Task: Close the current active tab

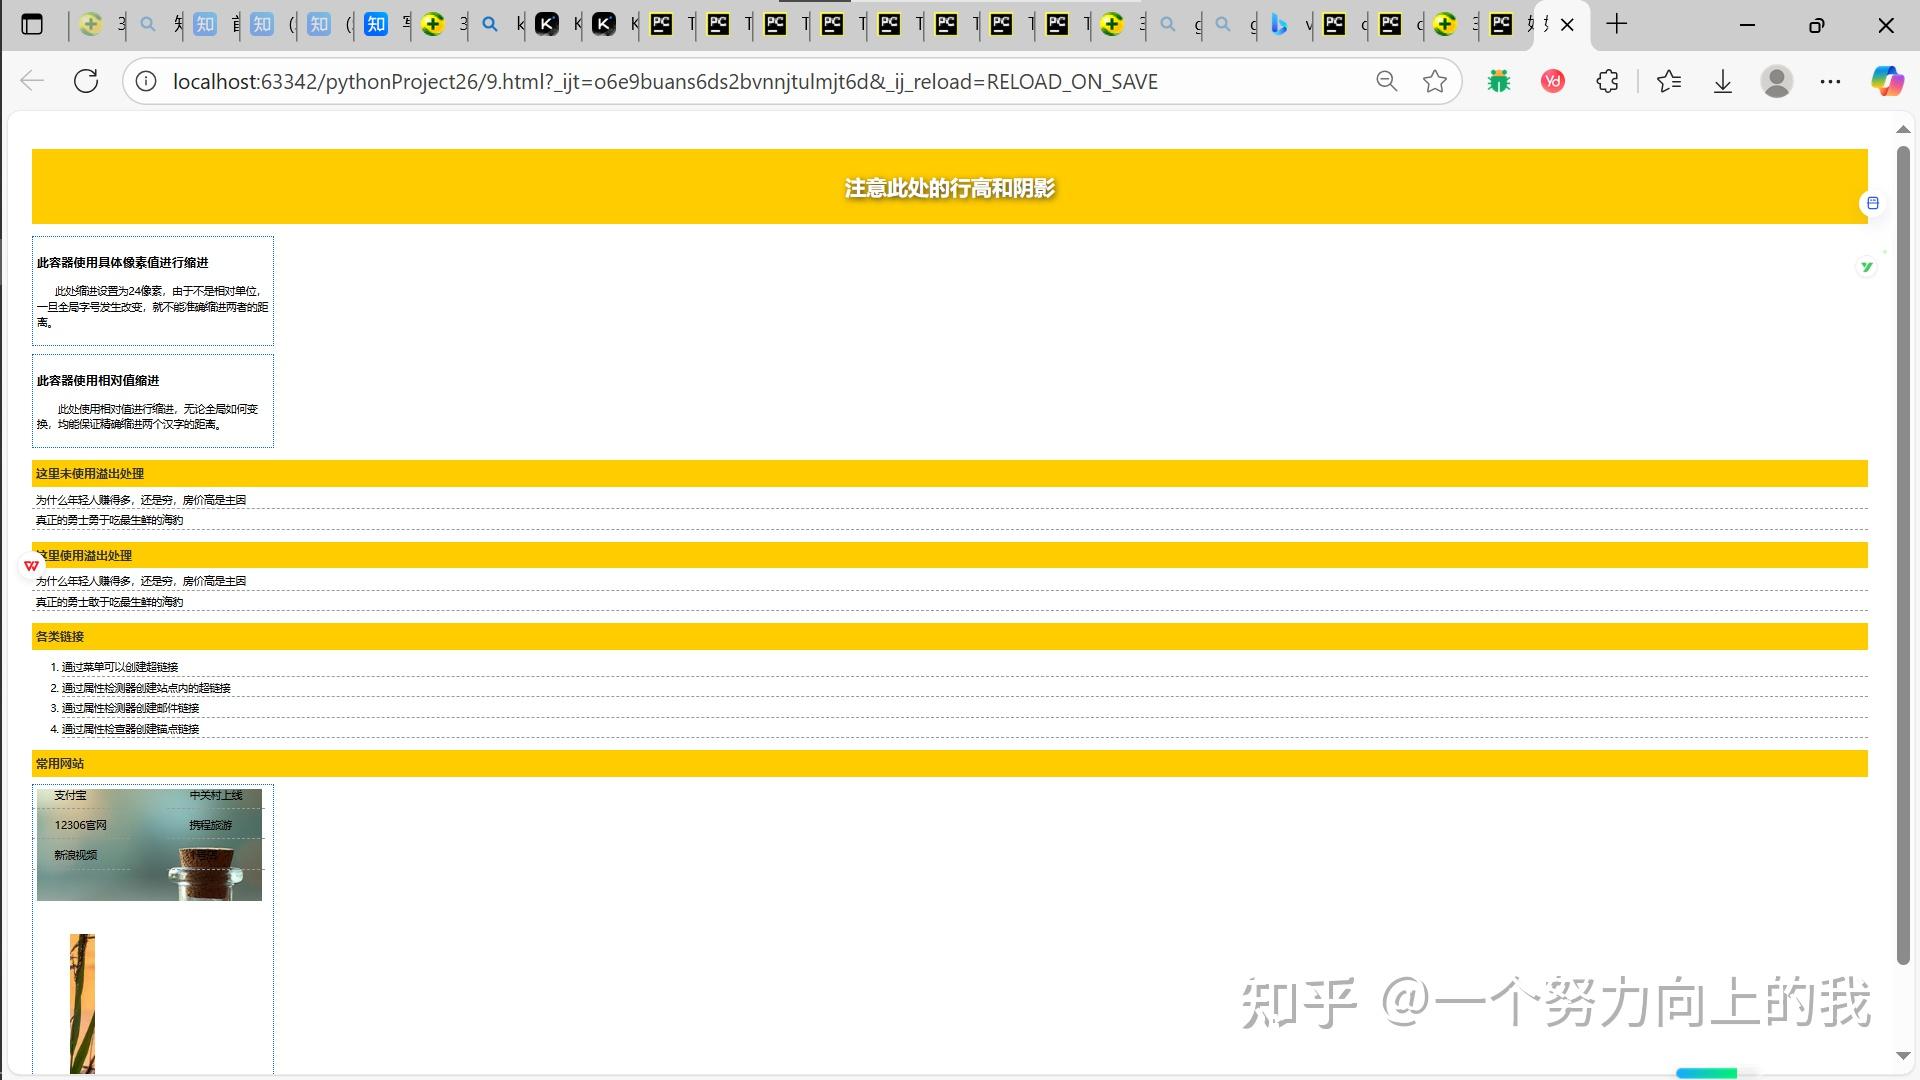Action: 1567,25
